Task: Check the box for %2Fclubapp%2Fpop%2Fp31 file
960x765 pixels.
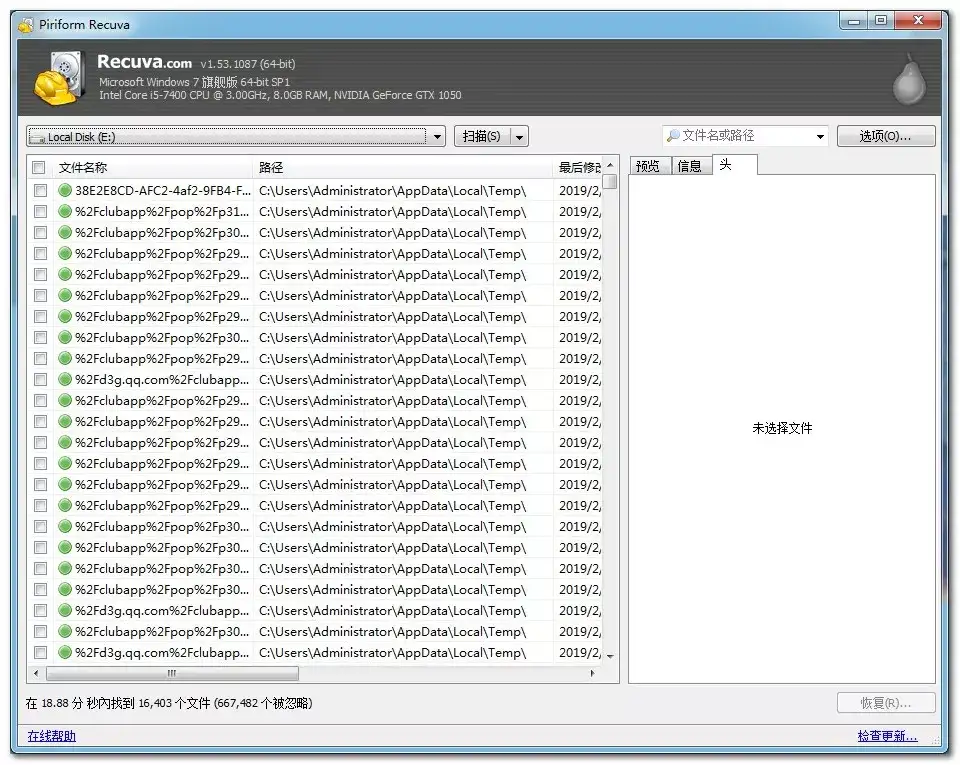Action: 40,211
